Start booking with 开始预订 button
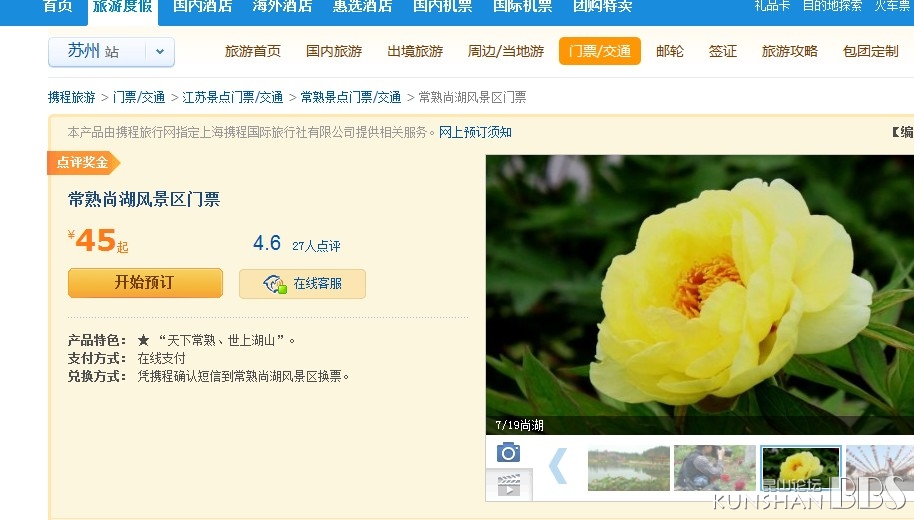The image size is (914, 520). (145, 283)
